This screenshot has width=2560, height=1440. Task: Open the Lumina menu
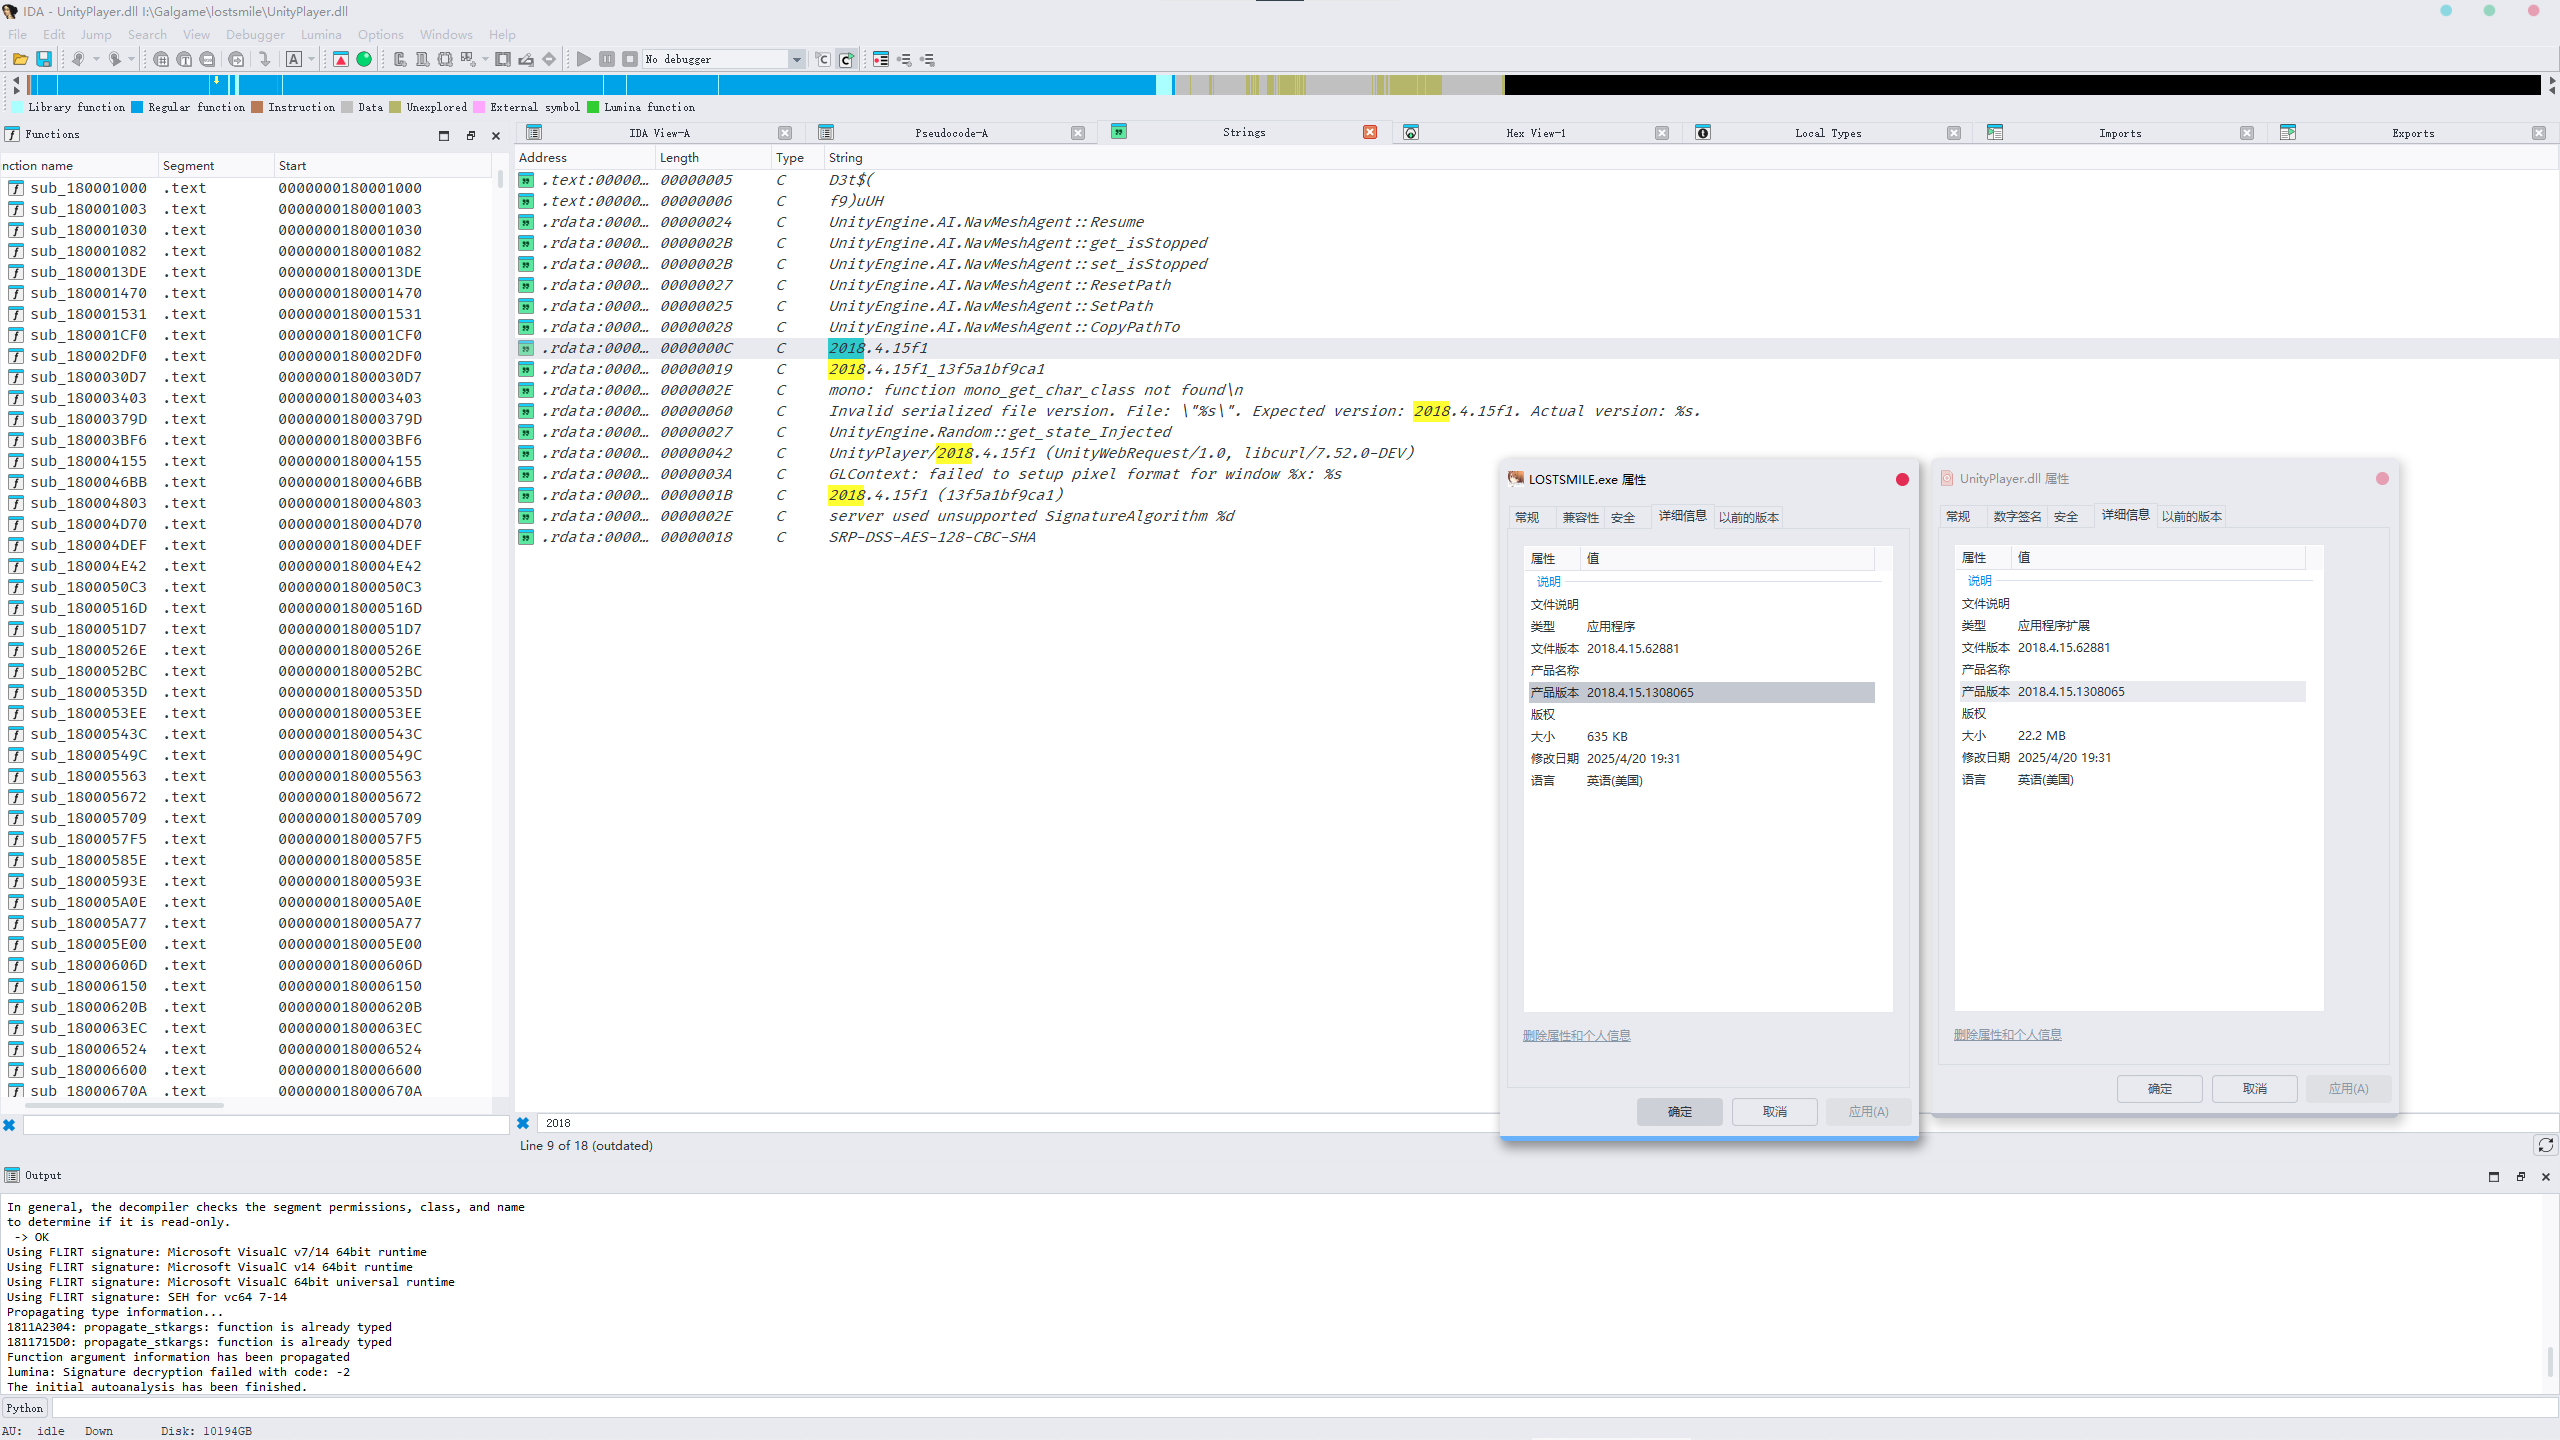pos(321,34)
